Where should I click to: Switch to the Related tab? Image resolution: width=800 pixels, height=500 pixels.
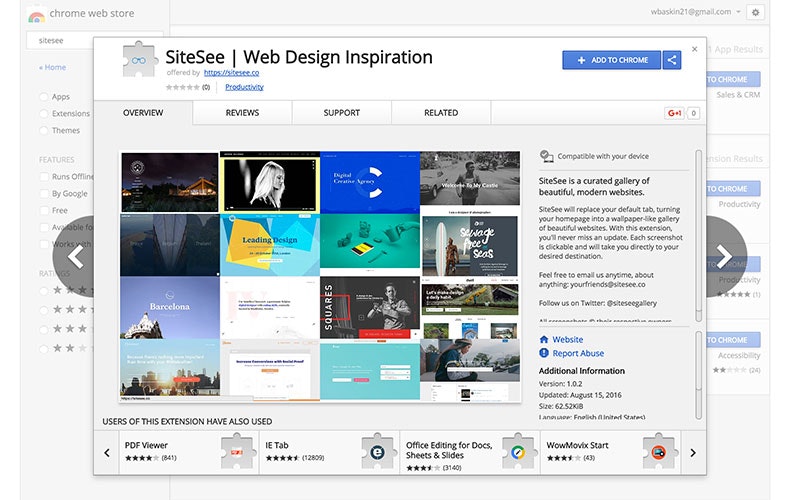pos(441,113)
